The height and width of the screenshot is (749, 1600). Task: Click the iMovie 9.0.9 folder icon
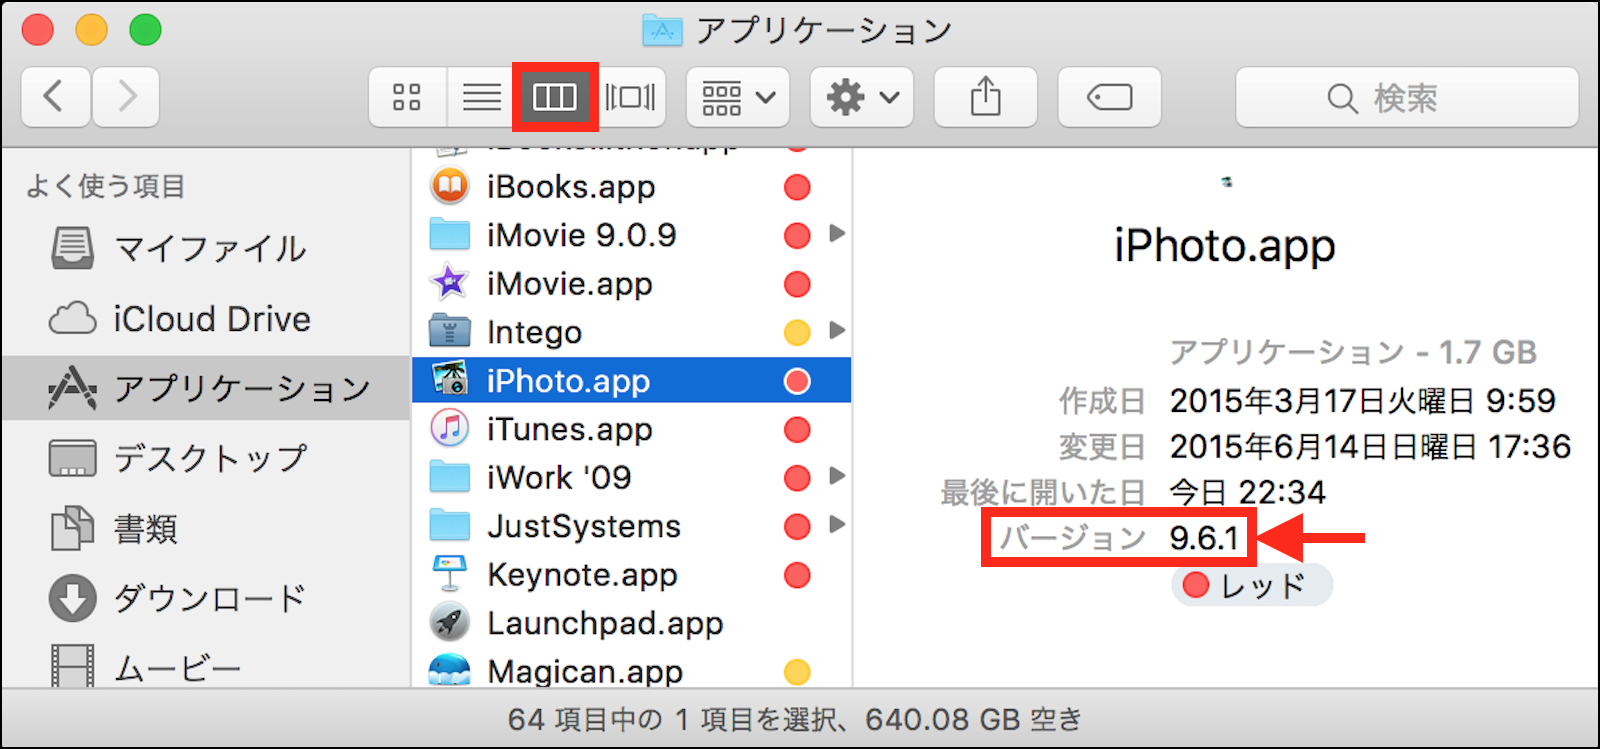(450, 235)
